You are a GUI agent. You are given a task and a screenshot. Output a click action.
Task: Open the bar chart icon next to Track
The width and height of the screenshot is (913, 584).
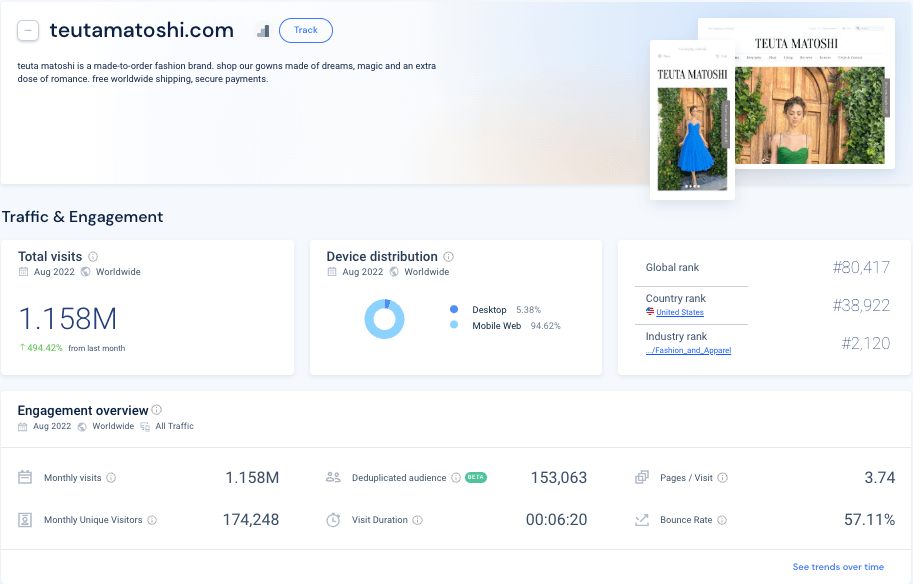coord(263,31)
